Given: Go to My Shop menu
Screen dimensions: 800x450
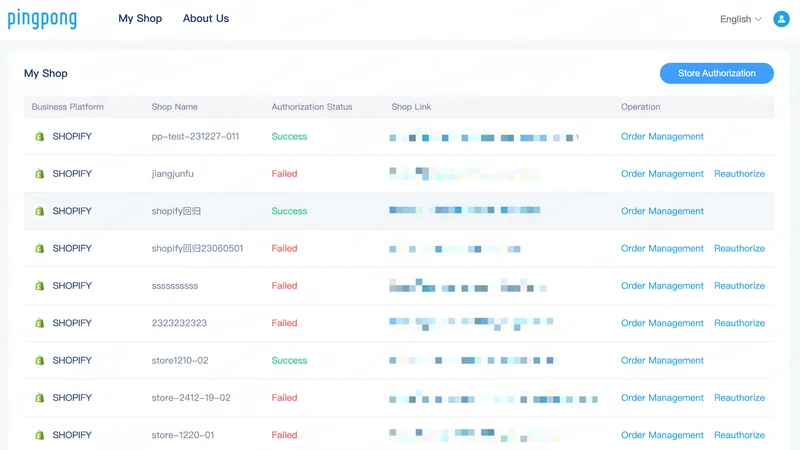Looking at the screenshot, I should click(x=140, y=18).
